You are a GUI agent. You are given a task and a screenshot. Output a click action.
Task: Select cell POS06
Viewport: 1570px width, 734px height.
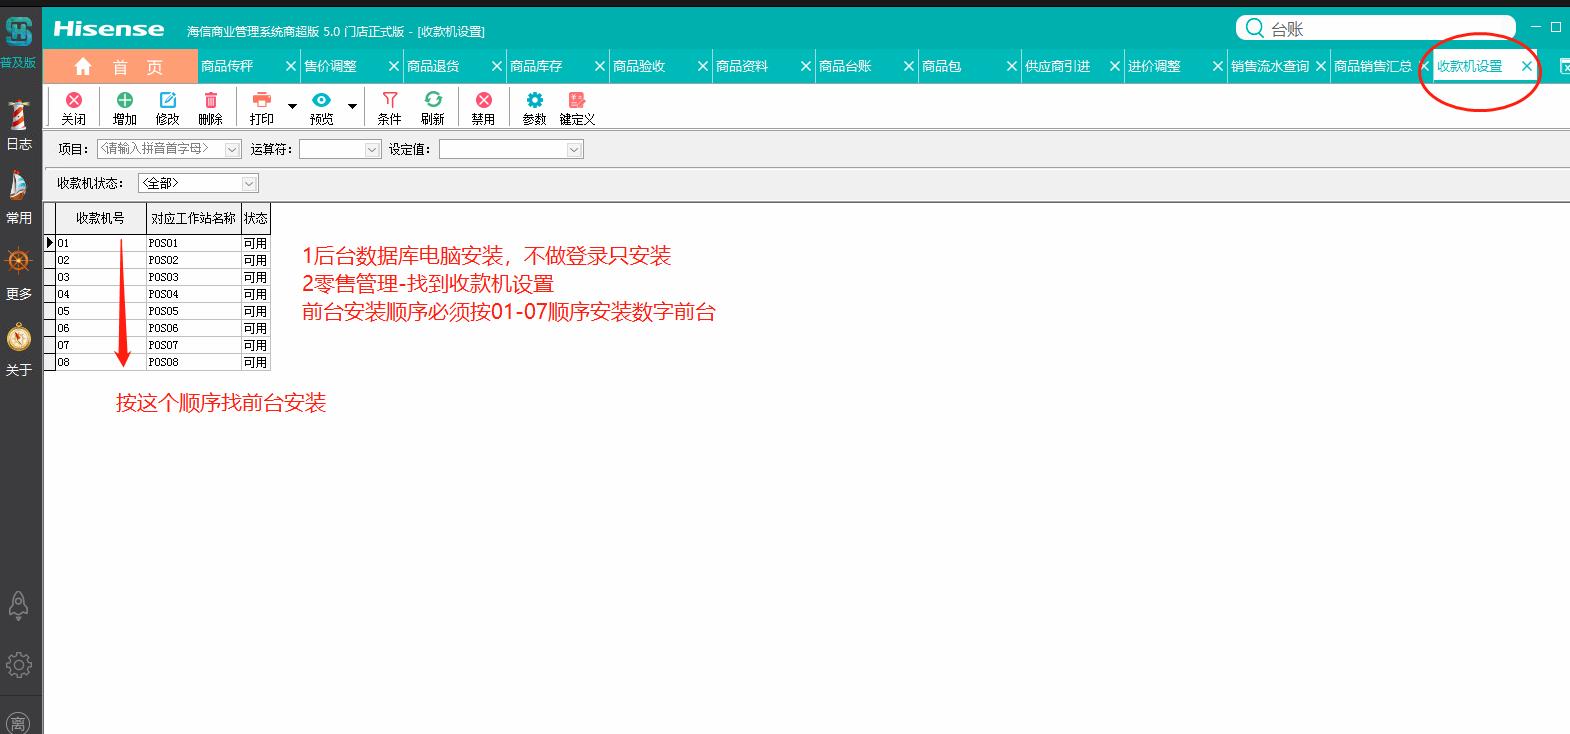[x=194, y=328]
